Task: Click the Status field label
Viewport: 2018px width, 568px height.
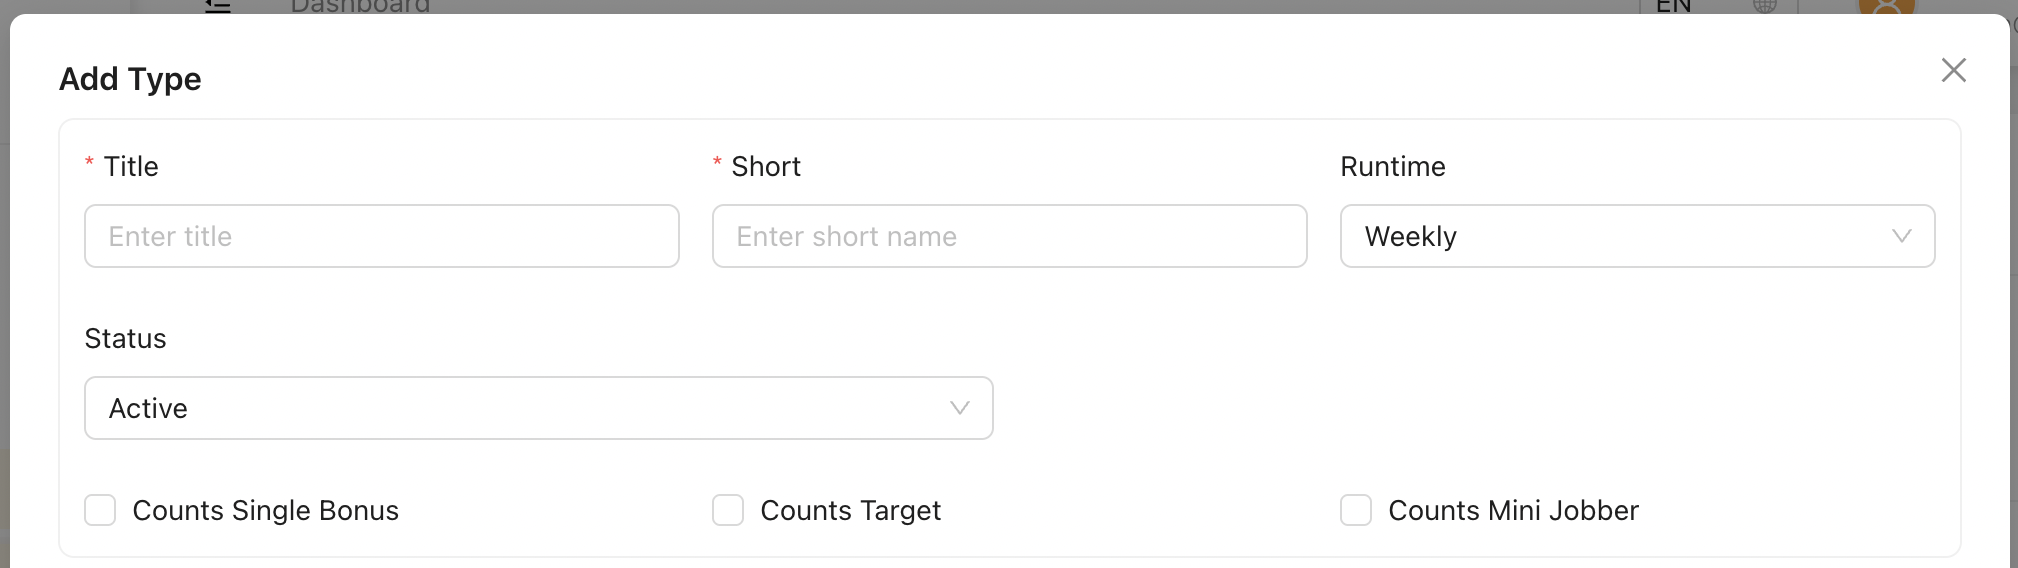Action: 125,338
